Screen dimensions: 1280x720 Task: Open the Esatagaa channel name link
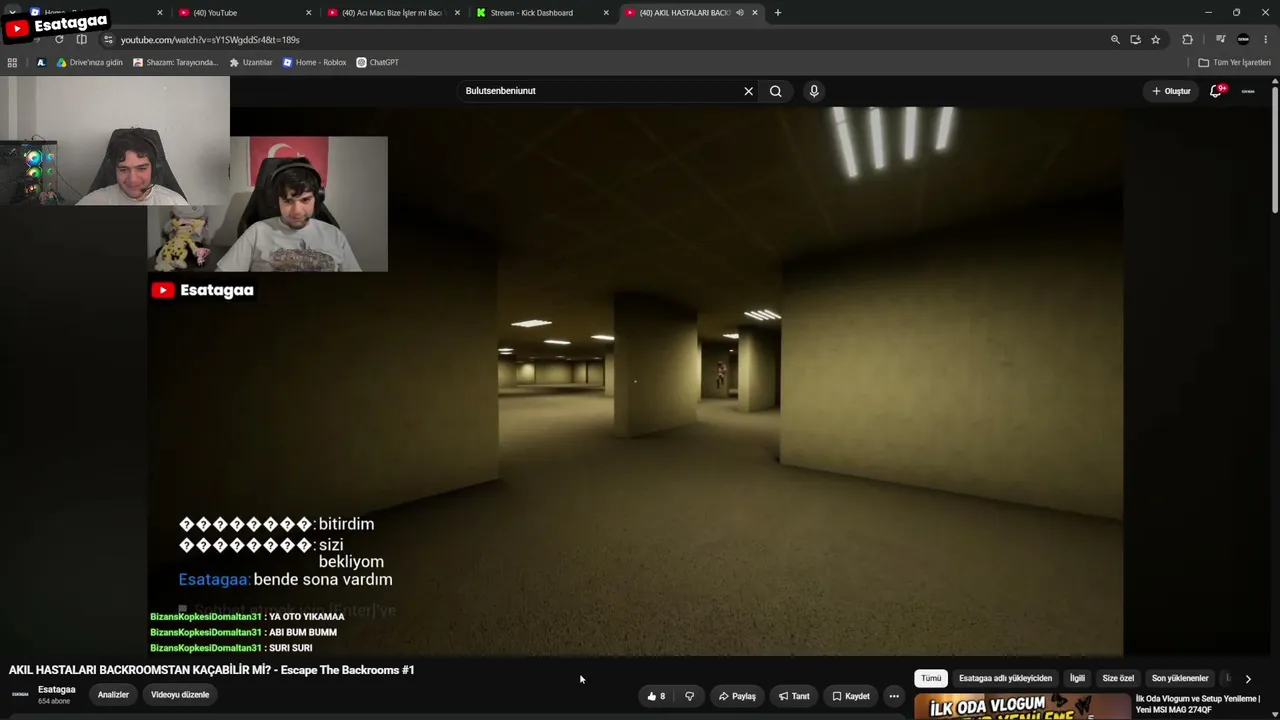click(x=56, y=690)
